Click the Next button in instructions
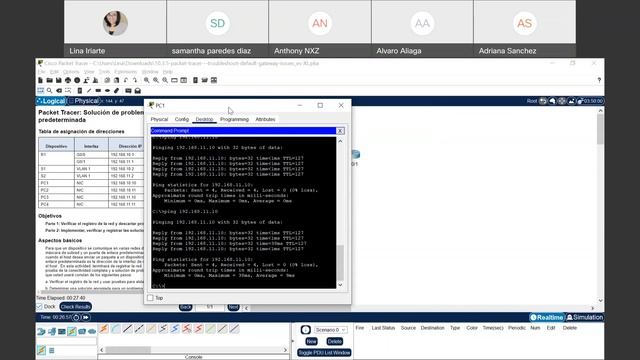The image size is (640, 360). [x=233, y=307]
